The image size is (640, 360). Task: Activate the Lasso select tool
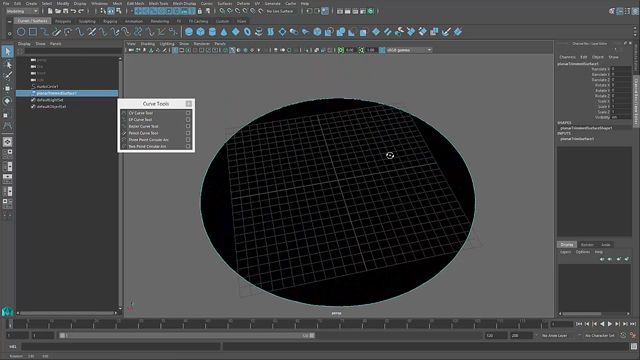tap(7, 64)
